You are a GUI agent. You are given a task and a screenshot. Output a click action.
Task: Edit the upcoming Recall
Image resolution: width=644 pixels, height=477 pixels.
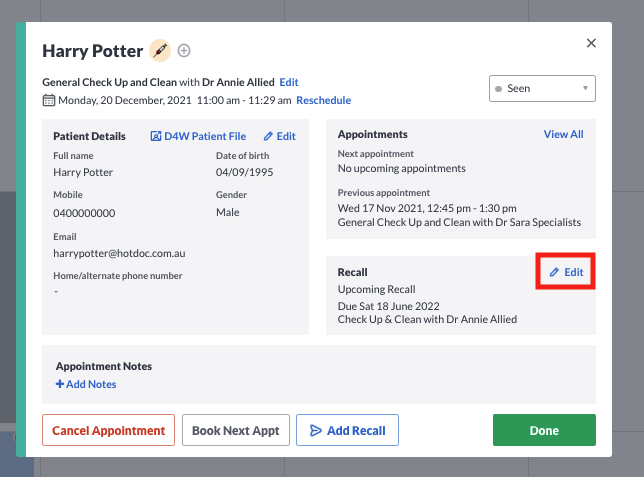tap(566, 272)
